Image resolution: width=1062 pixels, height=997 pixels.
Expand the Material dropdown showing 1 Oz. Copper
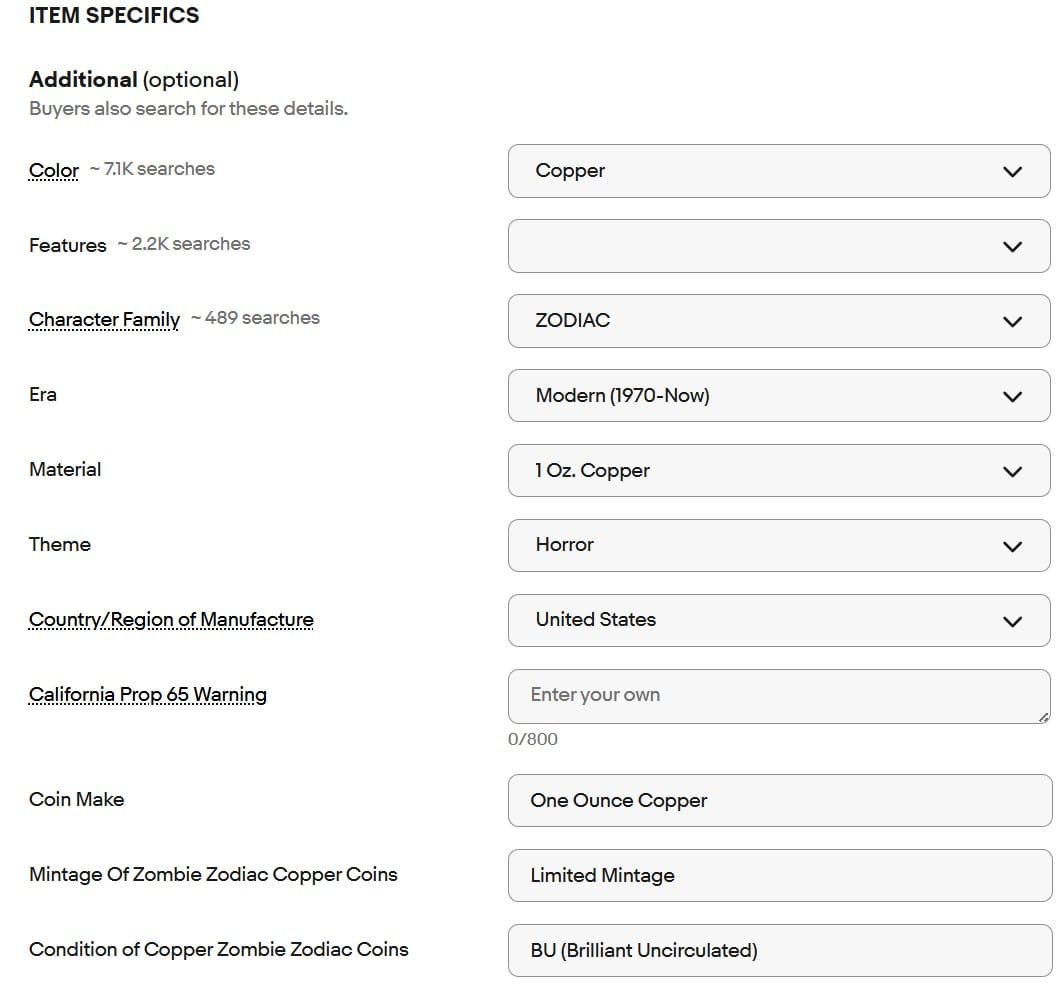click(x=760, y=471)
